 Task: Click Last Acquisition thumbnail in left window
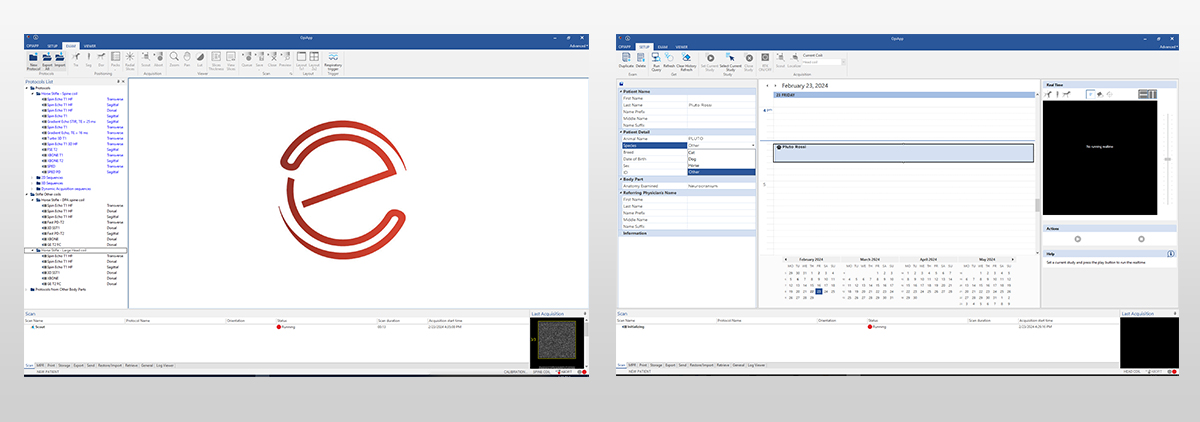pos(558,340)
